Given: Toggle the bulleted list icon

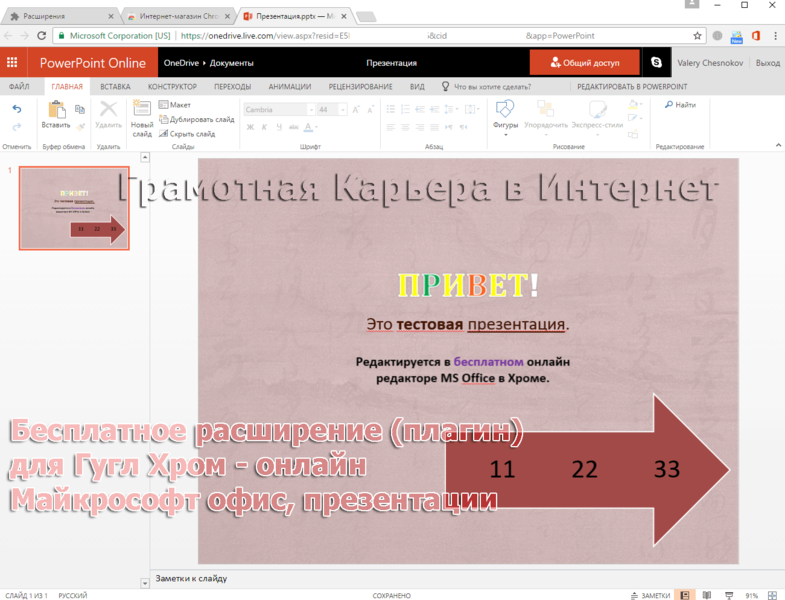Looking at the screenshot, I should tap(391, 109).
